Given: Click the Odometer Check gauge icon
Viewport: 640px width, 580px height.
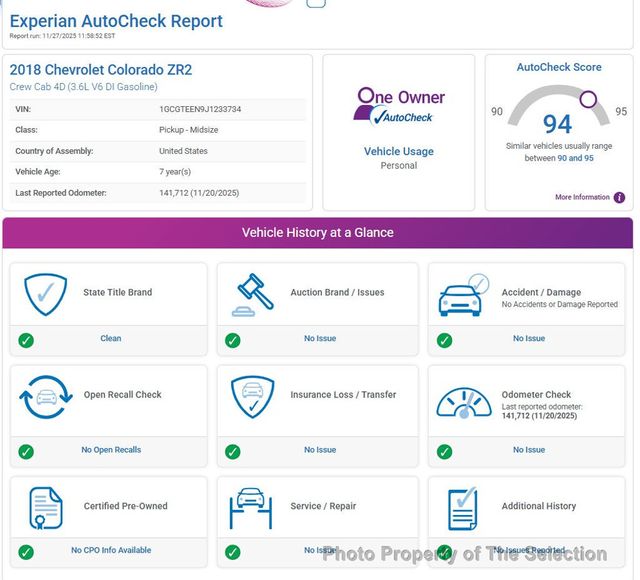Looking at the screenshot, I should [464, 400].
